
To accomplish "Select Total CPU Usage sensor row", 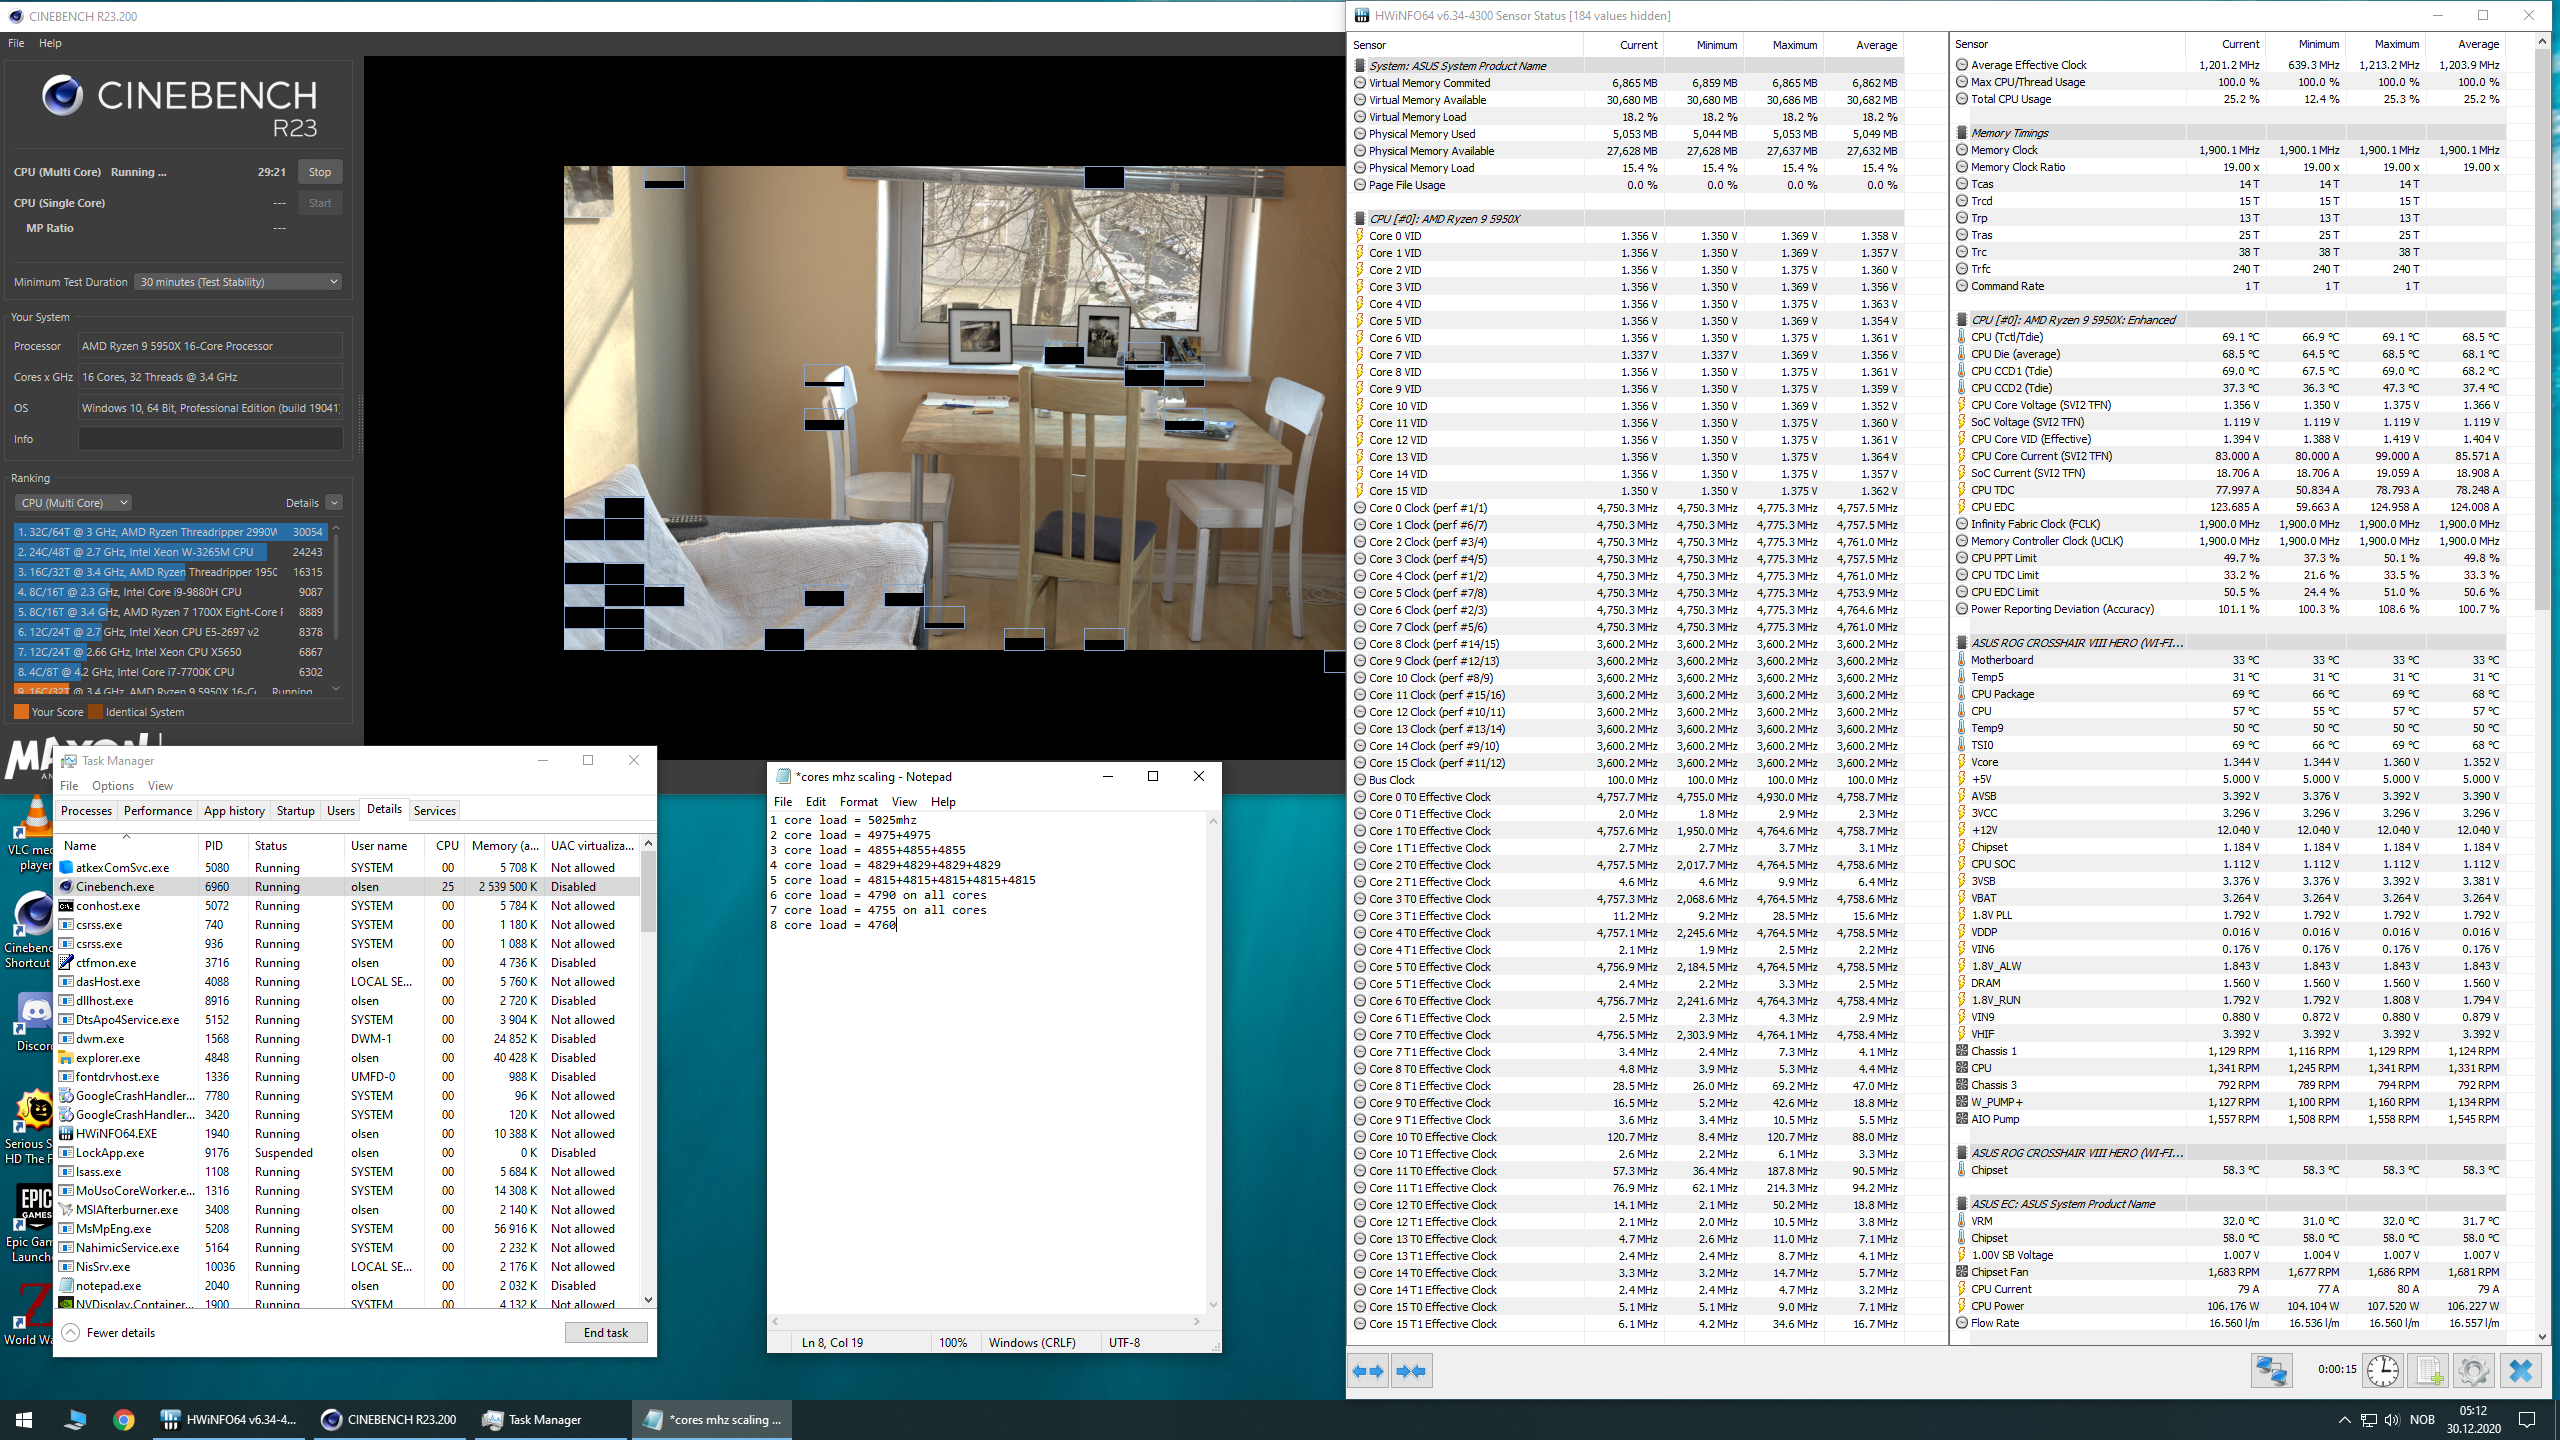I will click(x=2230, y=99).
